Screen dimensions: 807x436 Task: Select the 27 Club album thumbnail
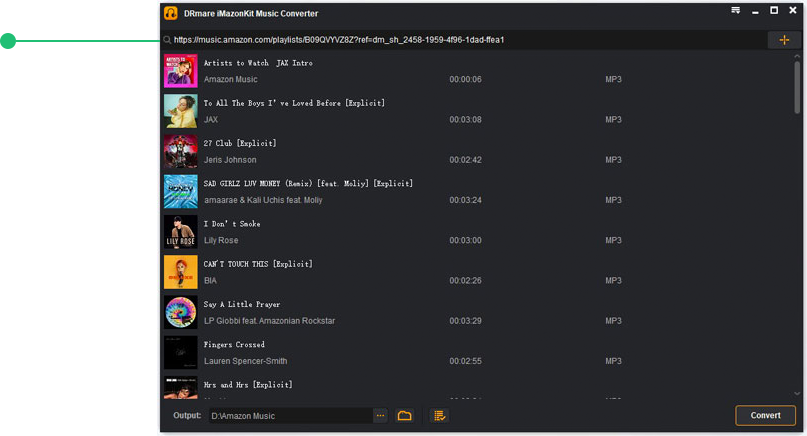point(180,151)
